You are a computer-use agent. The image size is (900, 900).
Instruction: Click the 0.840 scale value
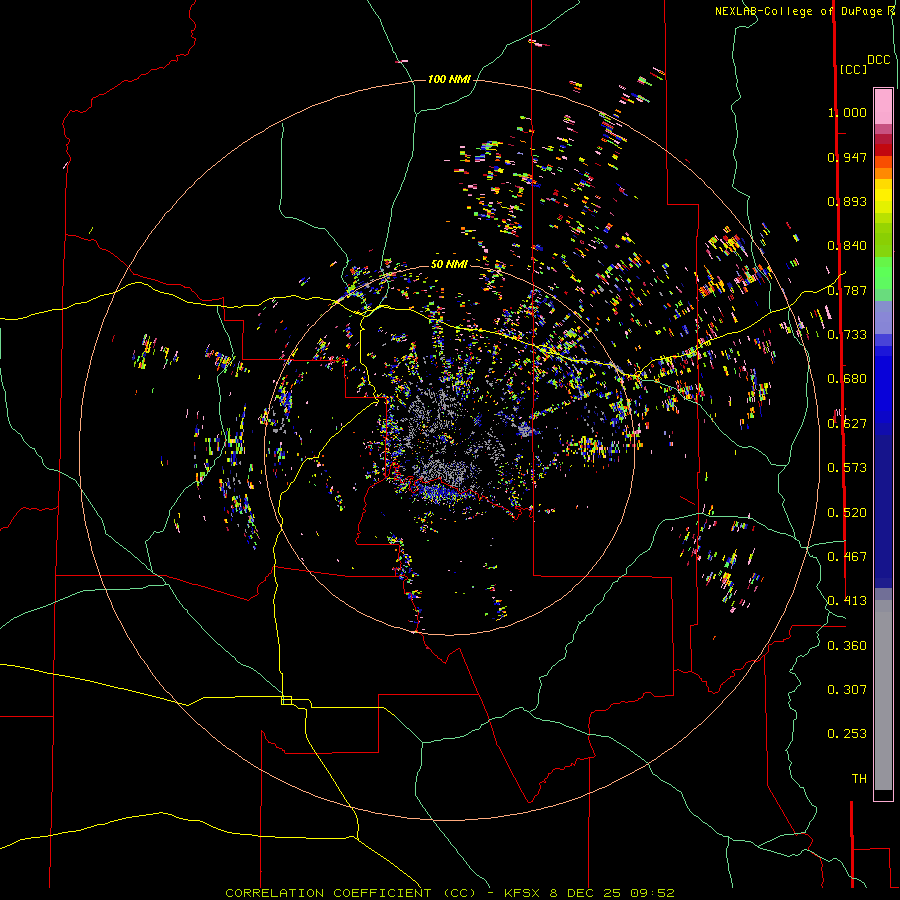(x=847, y=246)
